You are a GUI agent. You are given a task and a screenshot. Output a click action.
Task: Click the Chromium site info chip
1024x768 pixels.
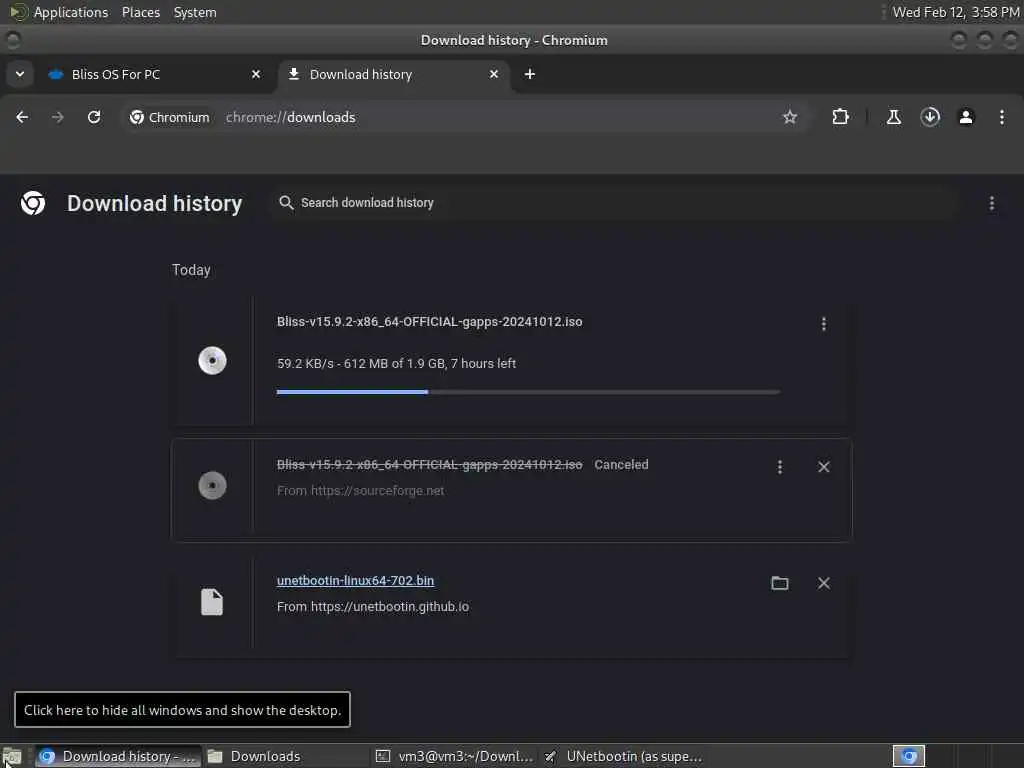[x=170, y=117]
